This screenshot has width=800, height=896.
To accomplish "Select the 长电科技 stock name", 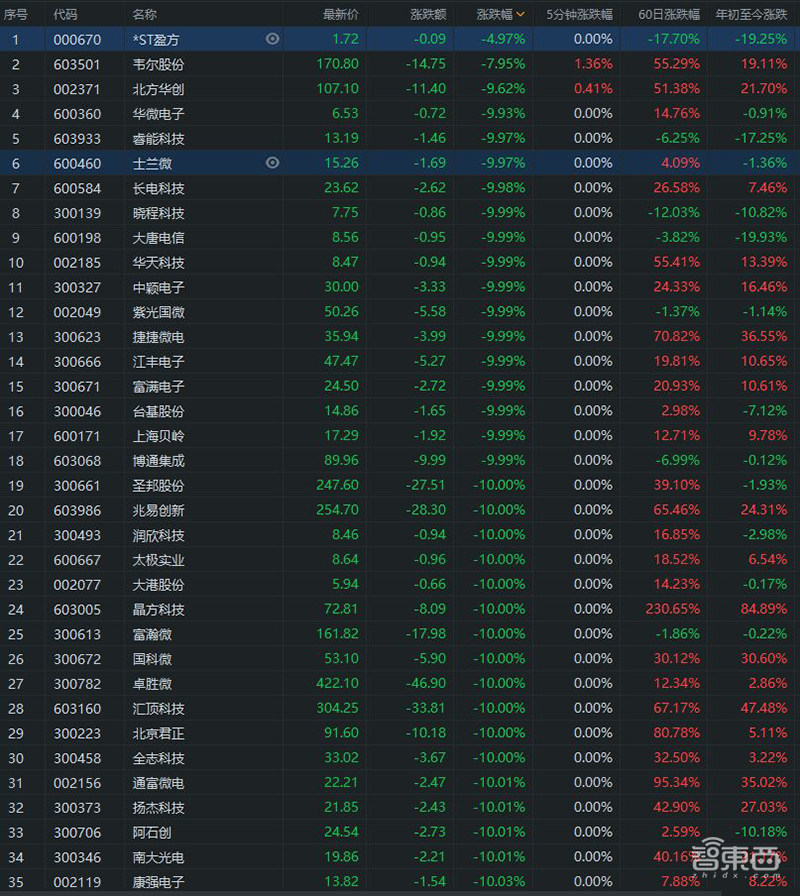I will point(158,188).
